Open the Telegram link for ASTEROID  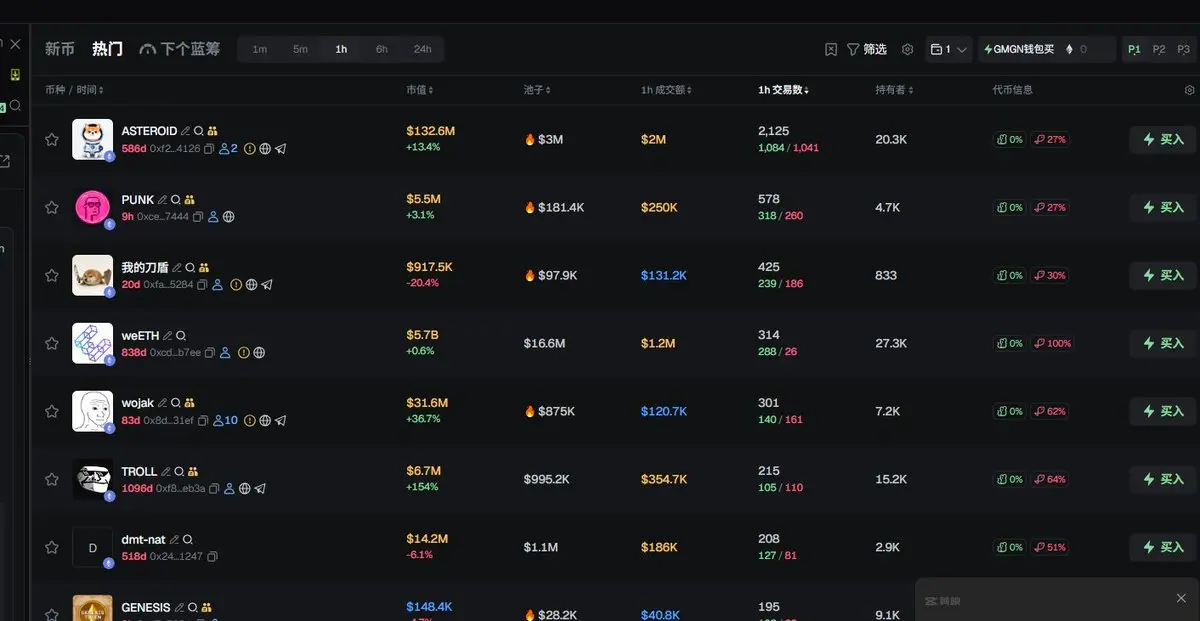(x=281, y=149)
